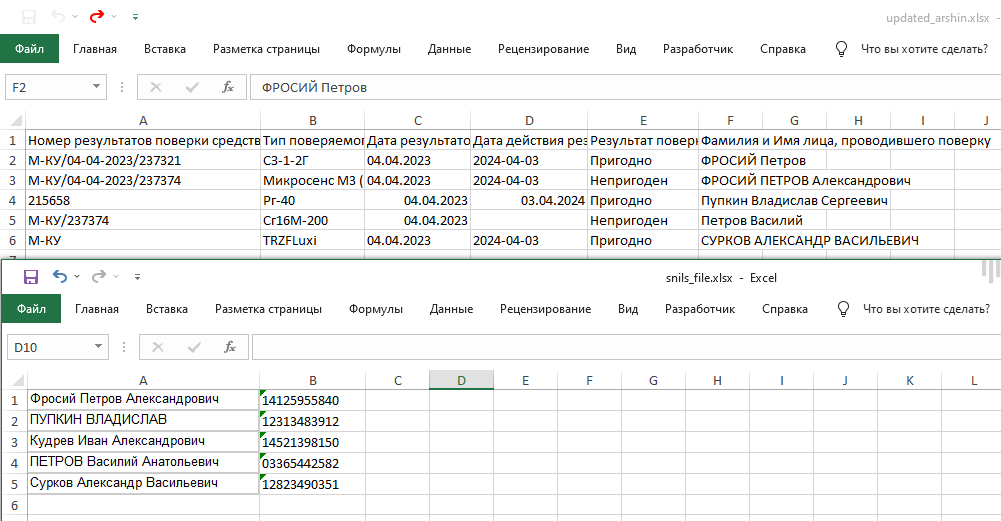
Task: Open the Разработчик tab in updated_arshin window
Action: pyautogui.click(x=698, y=49)
